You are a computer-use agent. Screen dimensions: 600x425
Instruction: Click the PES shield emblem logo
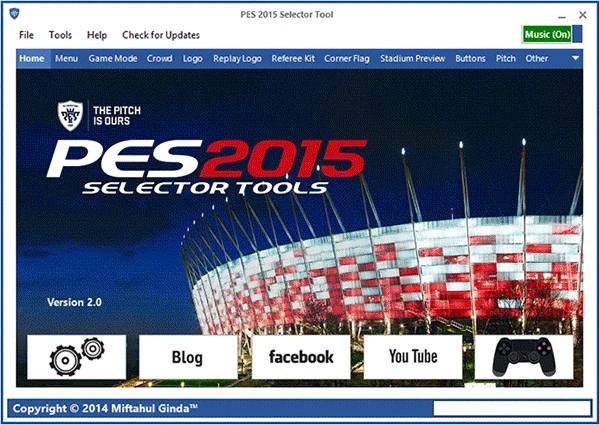coord(70,116)
